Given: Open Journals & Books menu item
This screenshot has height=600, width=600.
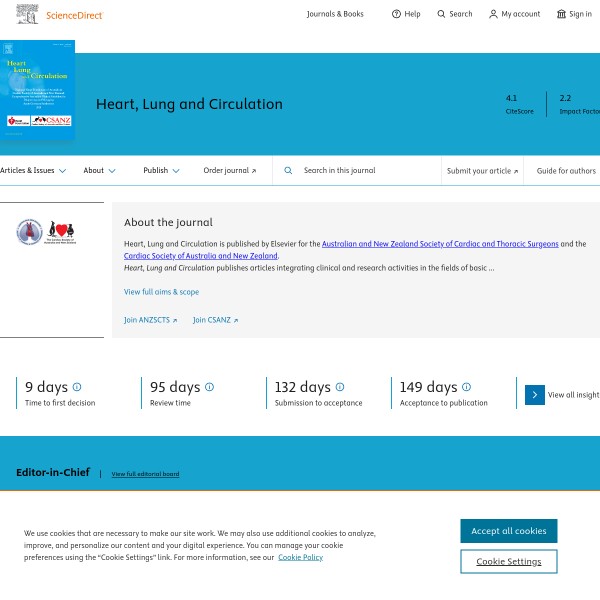Looking at the screenshot, I should [335, 14].
